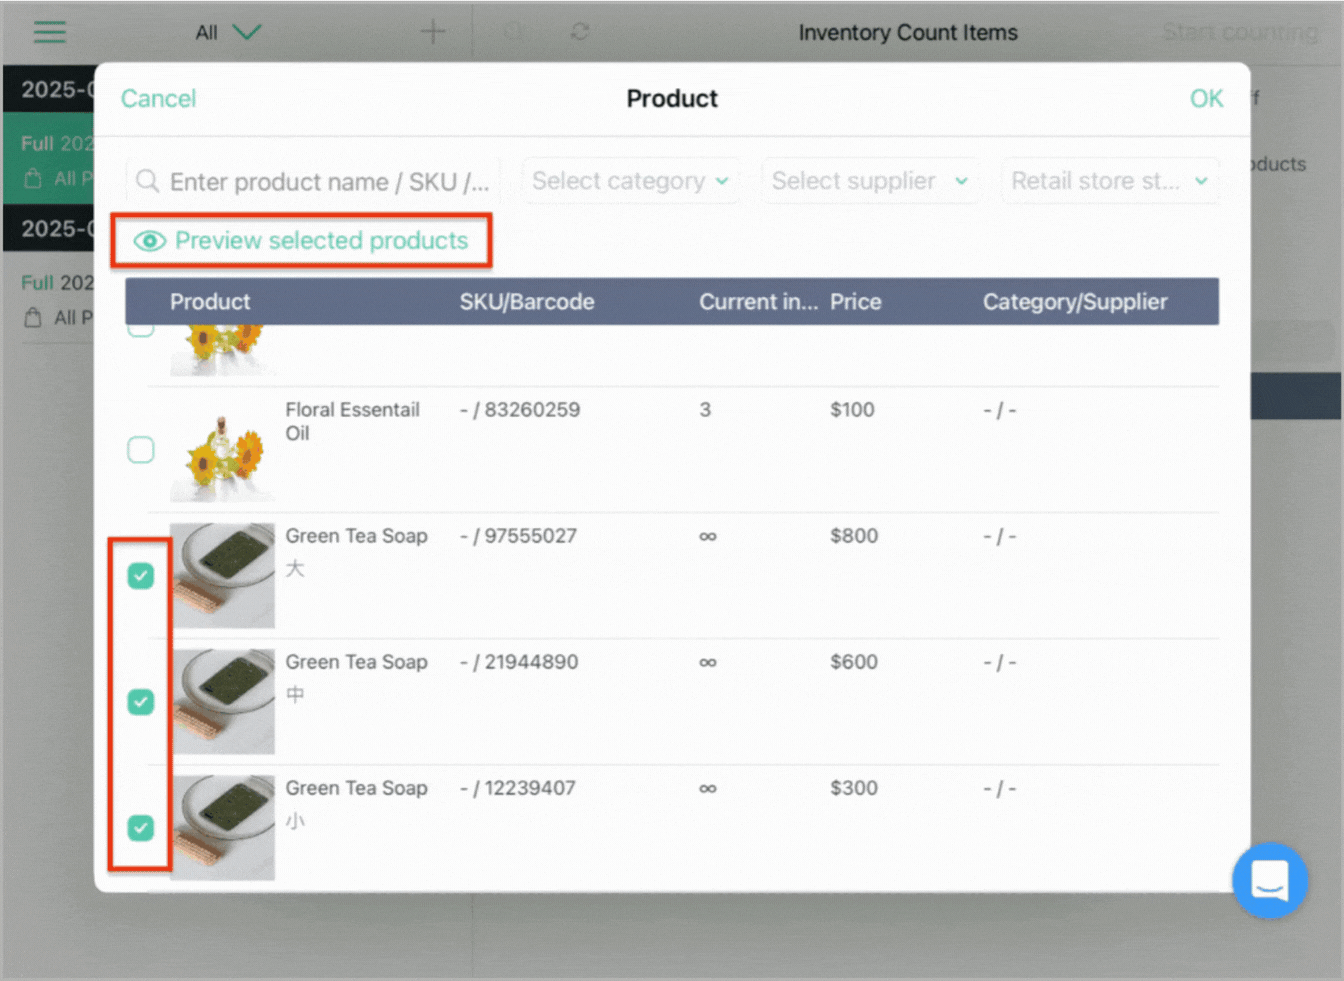
Task: Click the search icon in the top toolbar
Action: tap(513, 32)
